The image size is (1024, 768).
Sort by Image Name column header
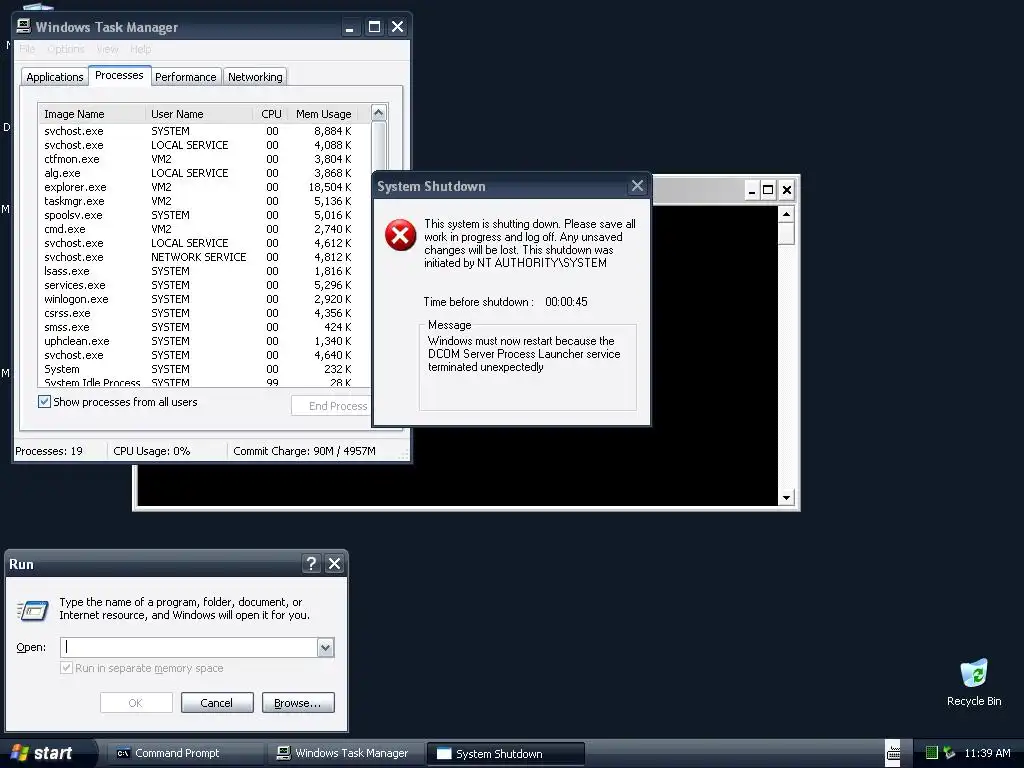click(92, 114)
